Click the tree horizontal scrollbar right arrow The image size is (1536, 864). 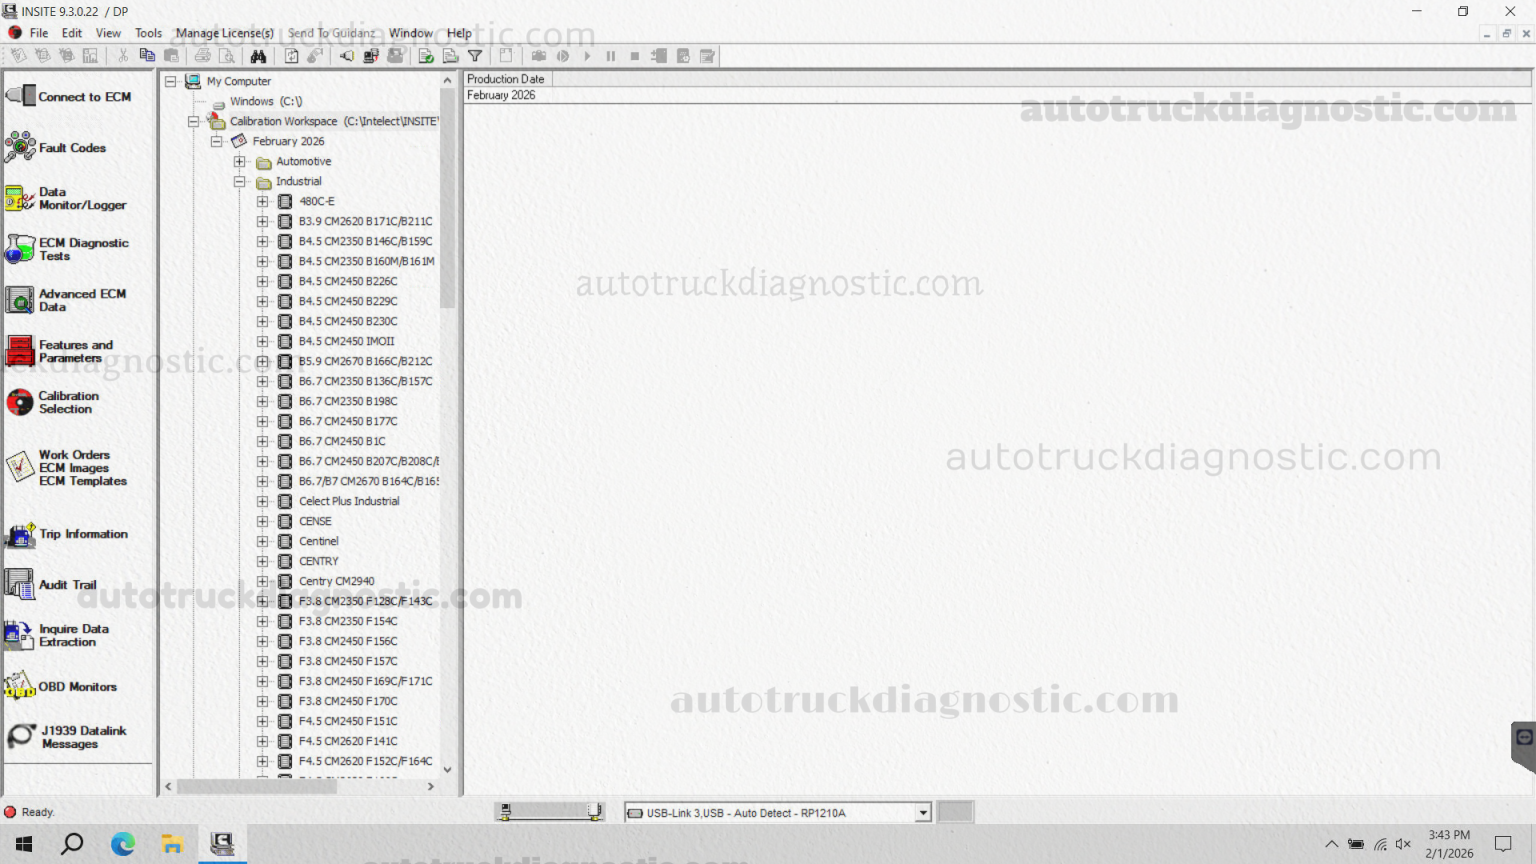431,787
